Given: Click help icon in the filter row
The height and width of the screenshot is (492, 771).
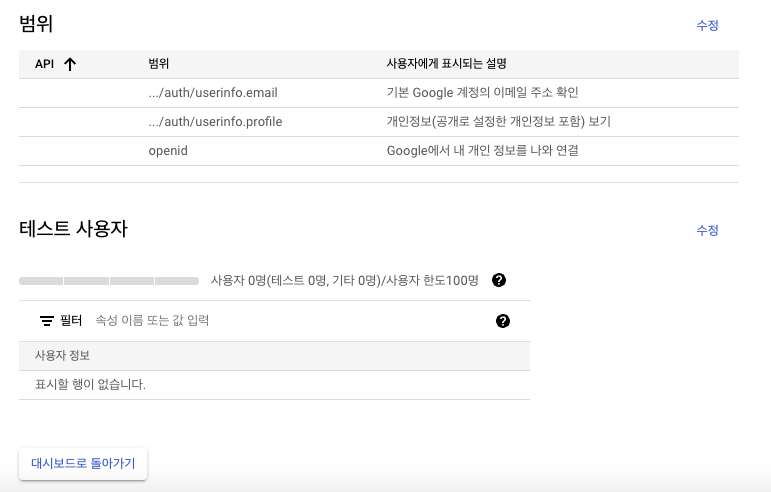Looking at the screenshot, I should click(x=503, y=321).
